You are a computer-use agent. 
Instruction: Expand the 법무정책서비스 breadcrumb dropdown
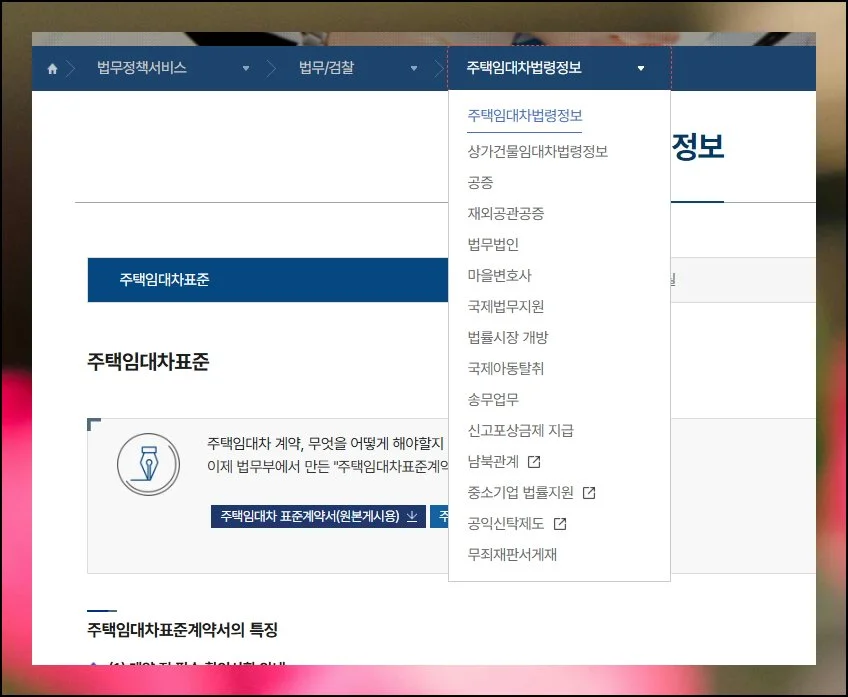pyautogui.click(x=246, y=69)
